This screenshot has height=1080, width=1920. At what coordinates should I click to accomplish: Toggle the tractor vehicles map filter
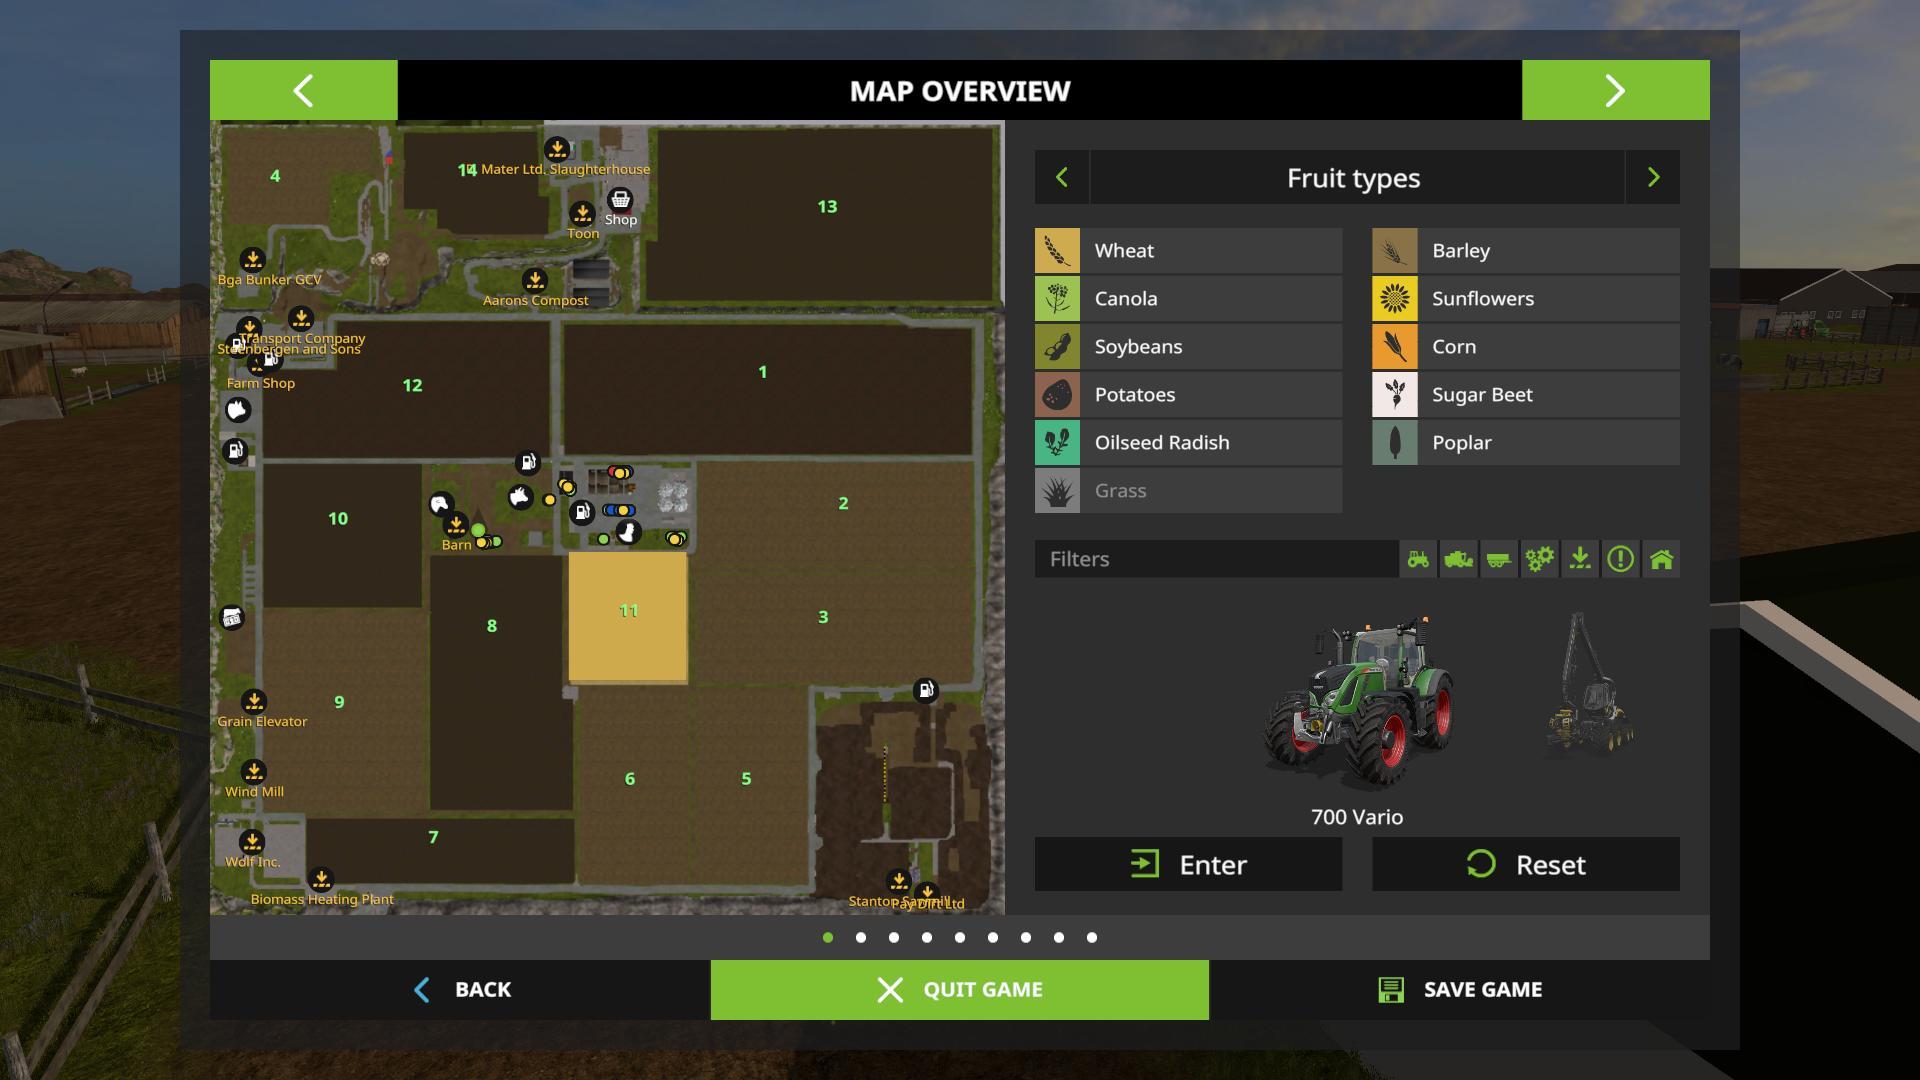point(1418,559)
